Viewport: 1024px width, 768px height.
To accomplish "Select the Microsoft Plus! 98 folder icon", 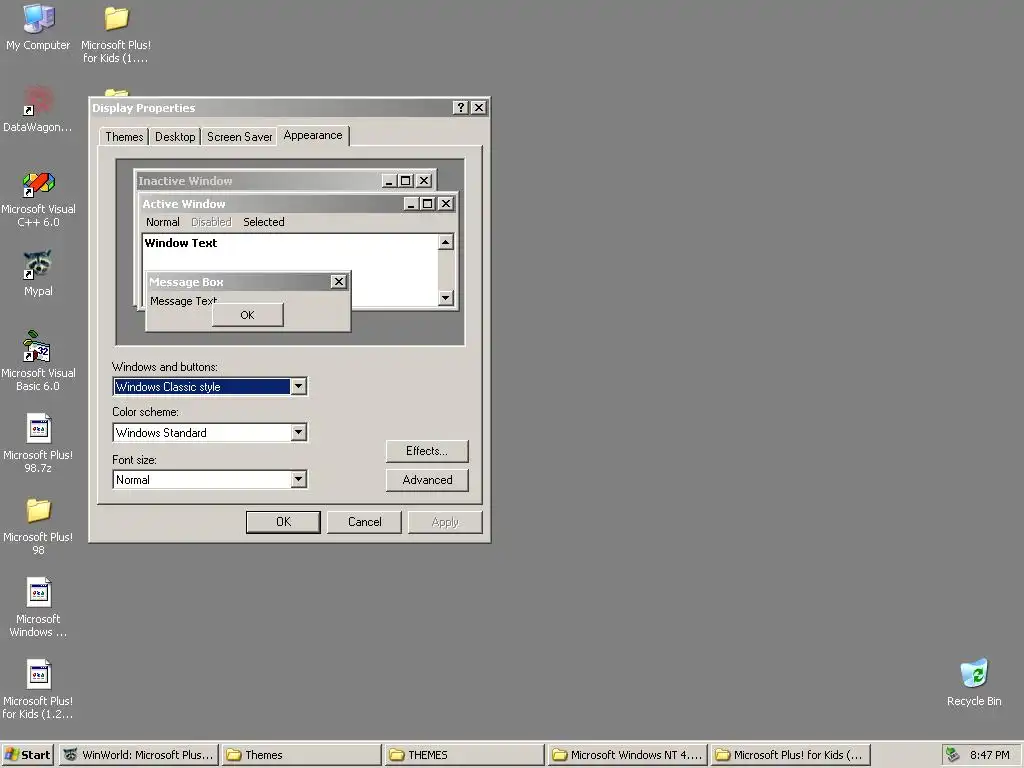I will pos(38,526).
